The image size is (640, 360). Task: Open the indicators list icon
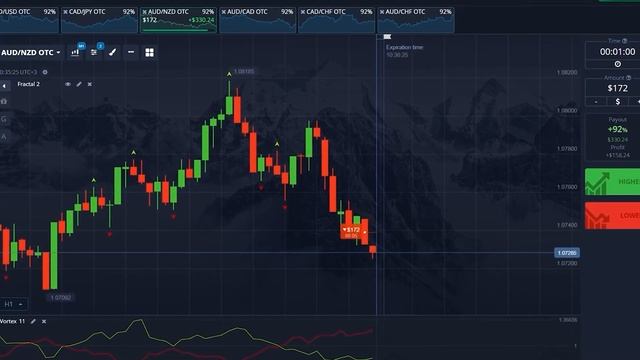pyautogui.click(x=94, y=52)
